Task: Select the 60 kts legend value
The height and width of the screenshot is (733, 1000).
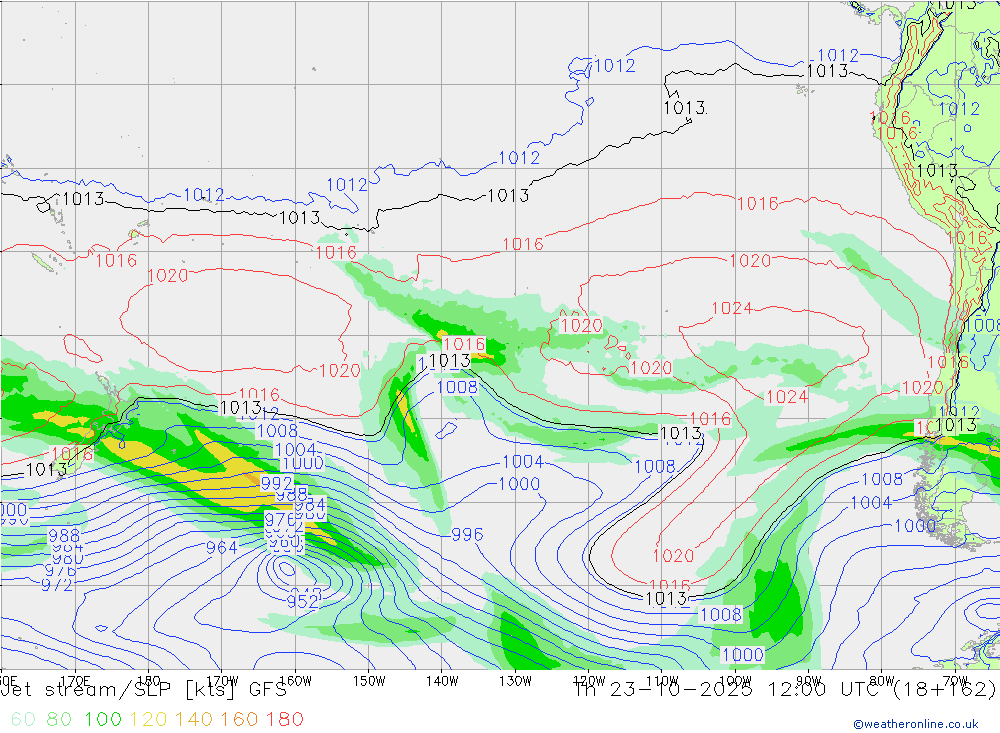Action: coord(23,720)
